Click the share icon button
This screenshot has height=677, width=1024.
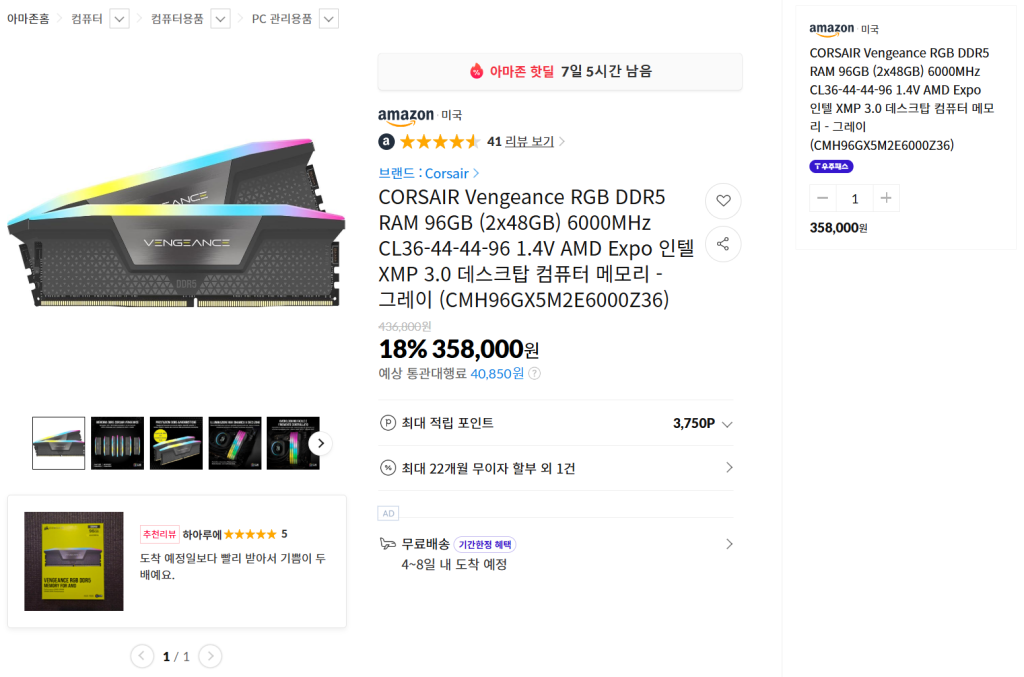(x=723, y=244)
